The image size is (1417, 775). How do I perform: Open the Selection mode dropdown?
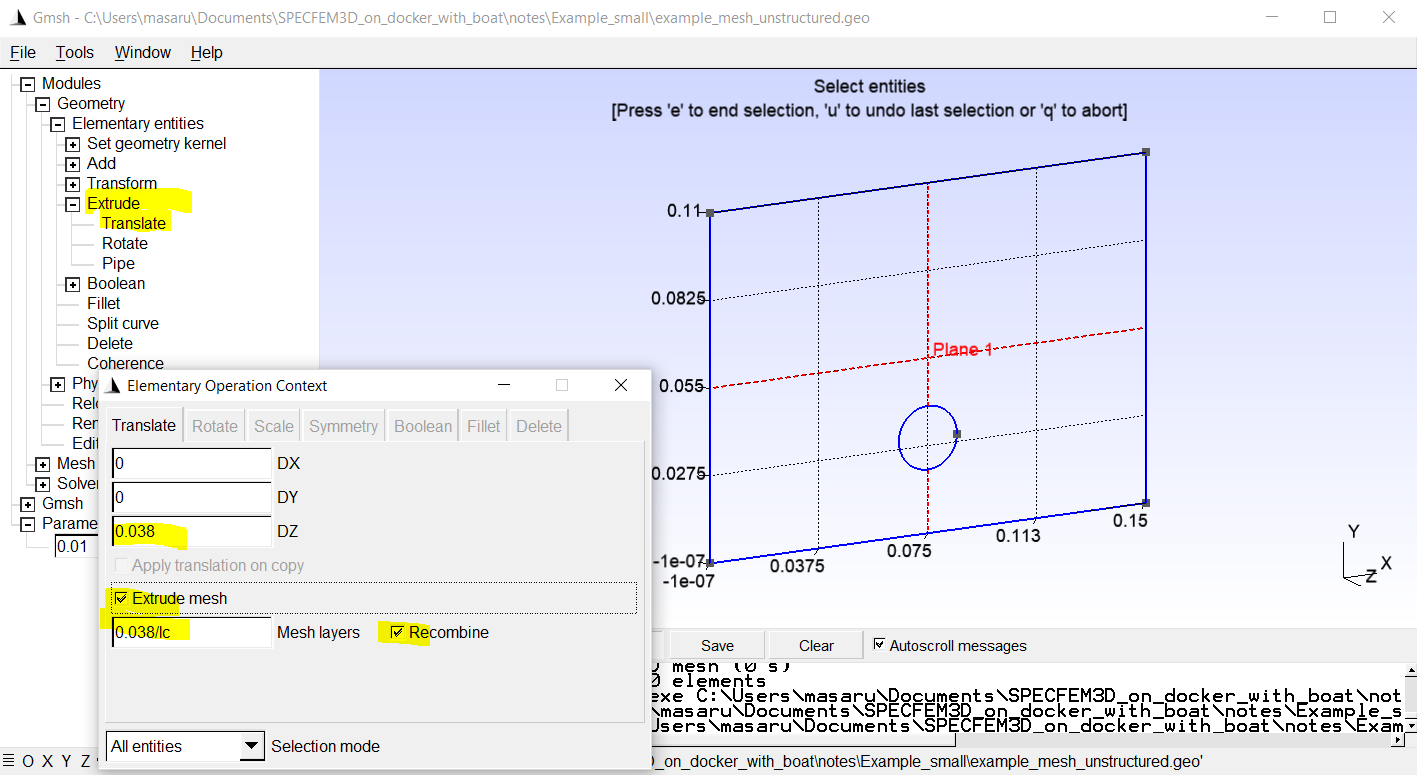[184, 746]
